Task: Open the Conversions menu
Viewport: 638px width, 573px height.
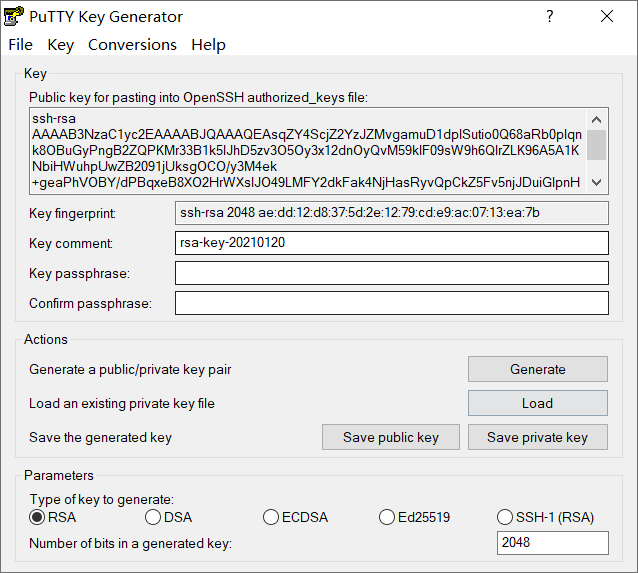Action: [132, 45]
